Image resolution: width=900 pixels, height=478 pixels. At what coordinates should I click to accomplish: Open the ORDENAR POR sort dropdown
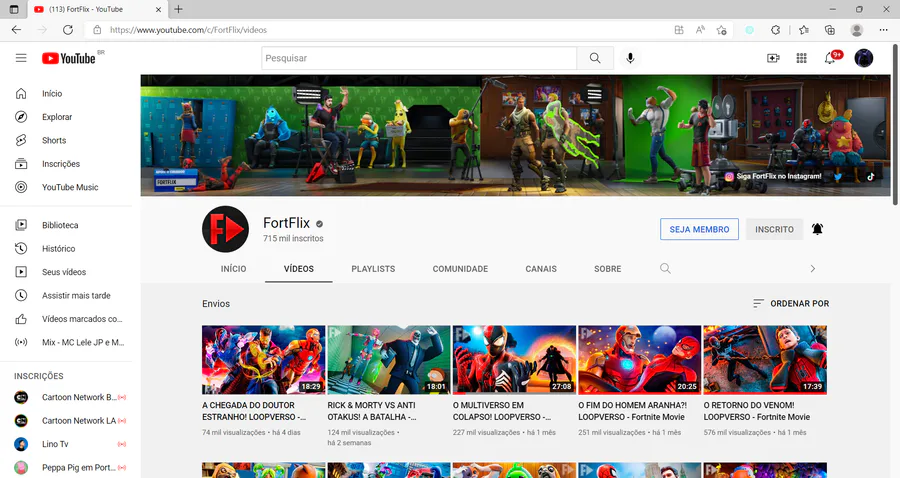click(791, 304)
